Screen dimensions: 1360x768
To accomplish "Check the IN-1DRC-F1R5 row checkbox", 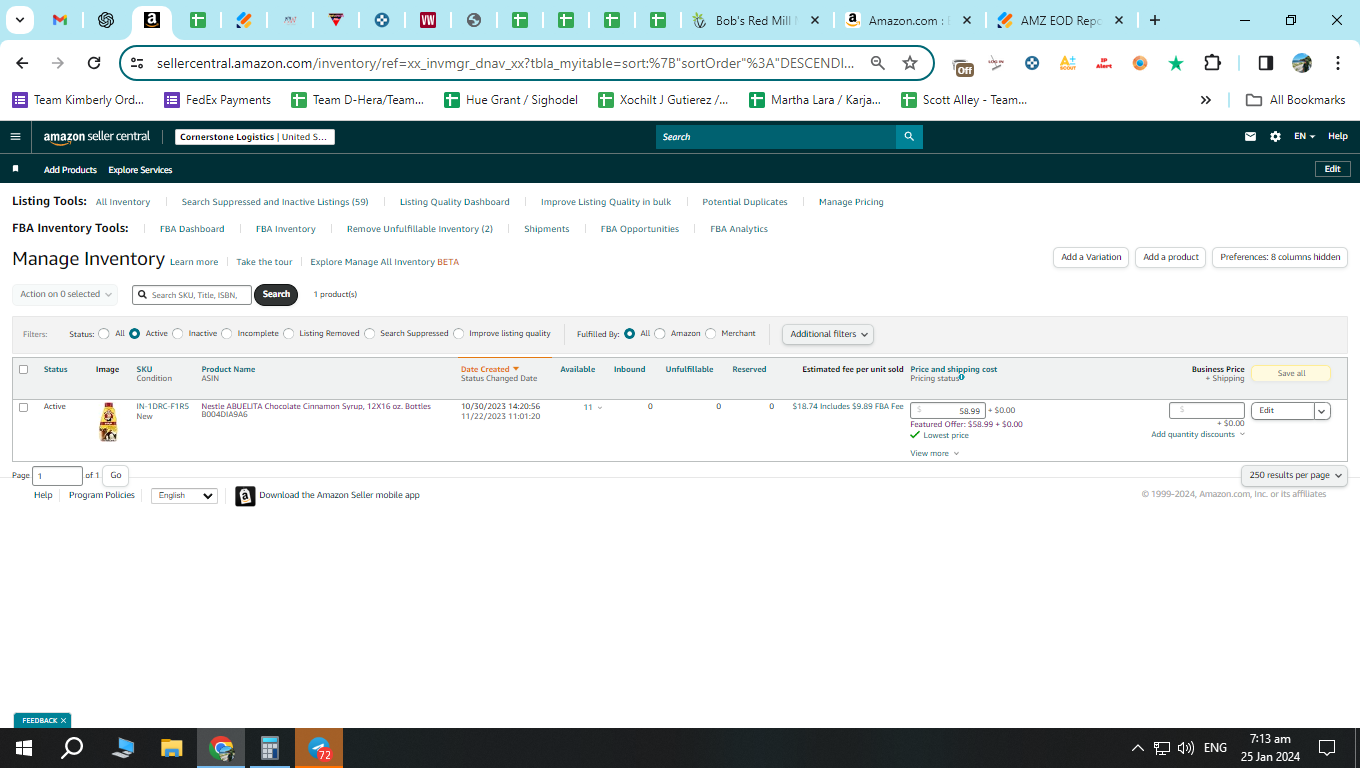I will tap(24, 407).
